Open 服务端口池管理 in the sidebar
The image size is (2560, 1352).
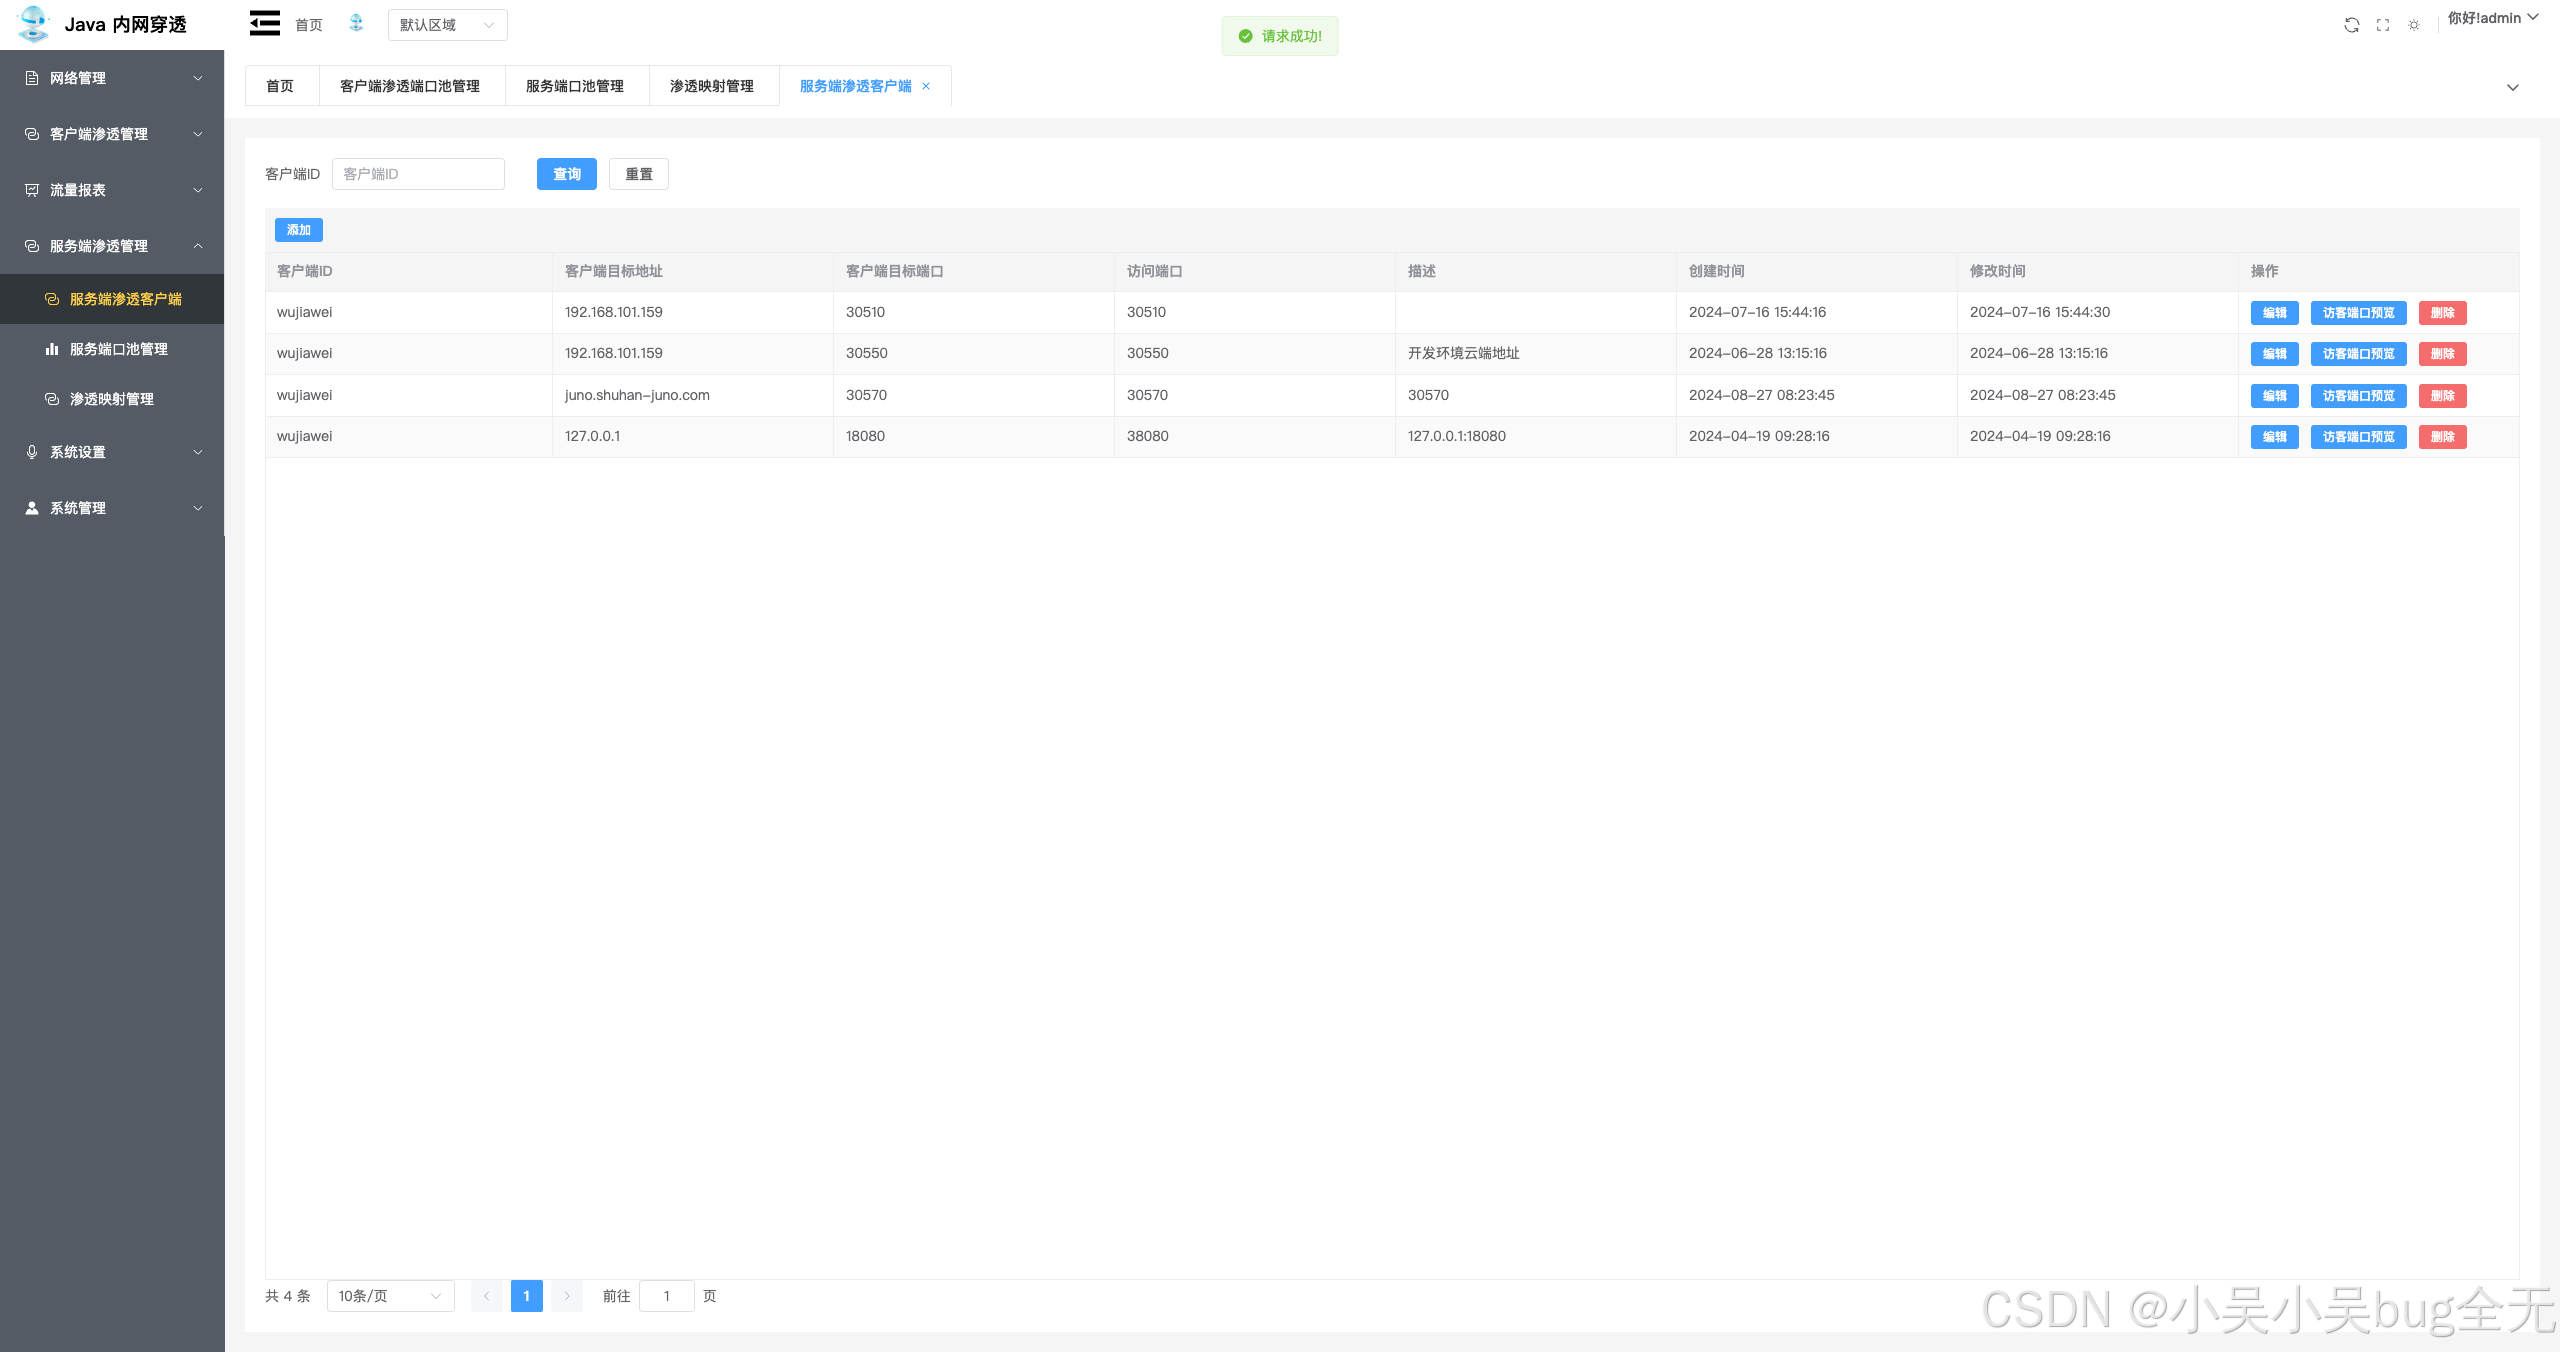pyautogui.click(x=112, y=349)
